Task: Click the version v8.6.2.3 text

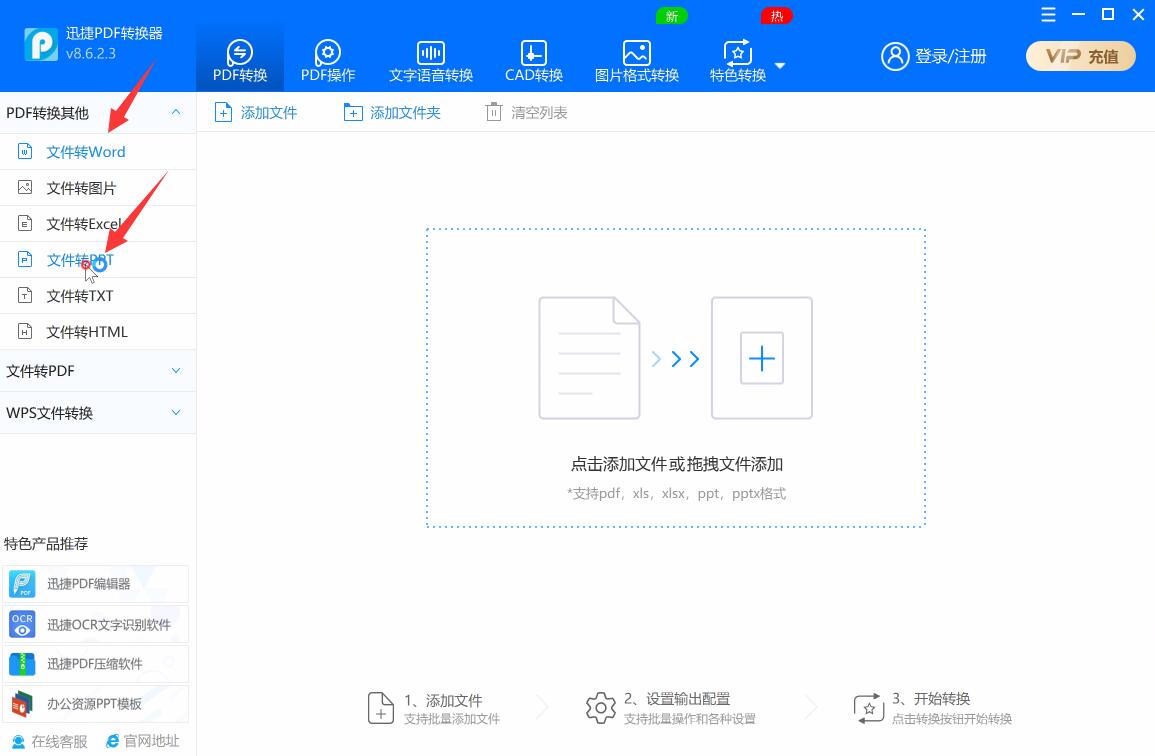Action: pos(91,54)
